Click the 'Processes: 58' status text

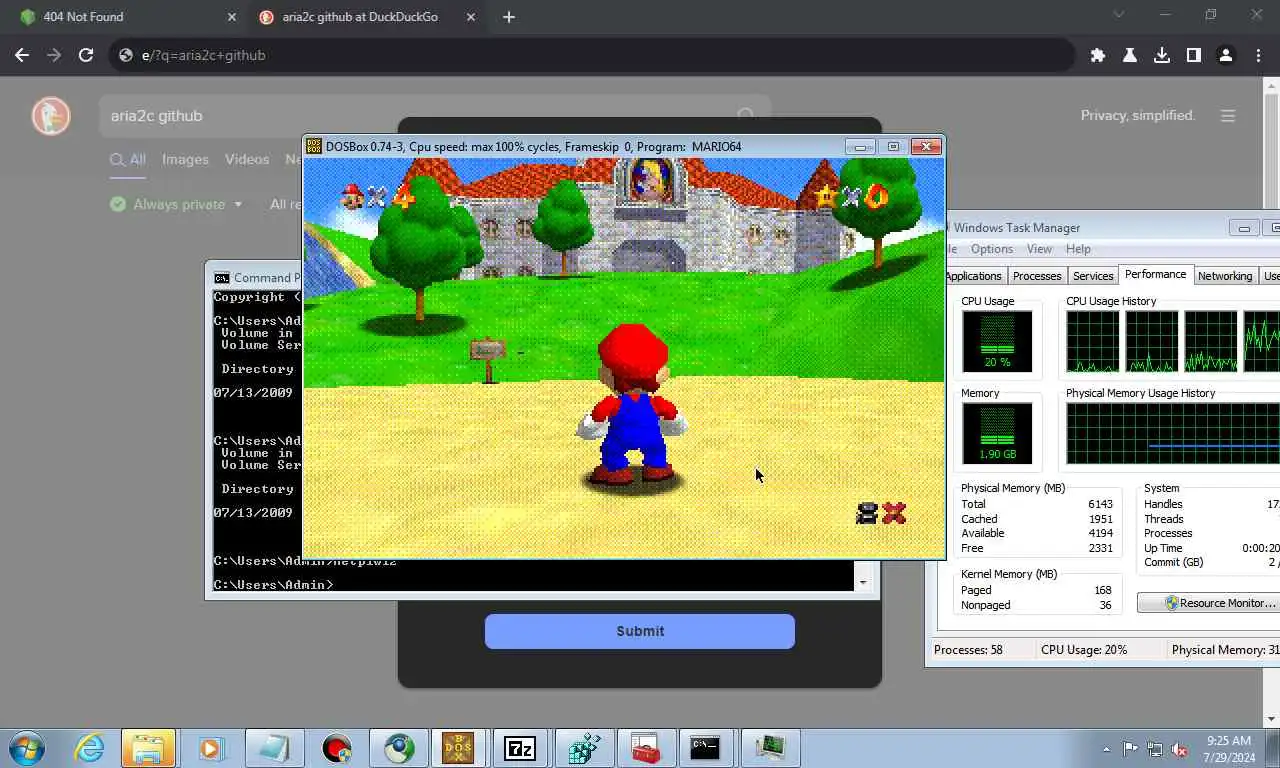tap(968, 650)
